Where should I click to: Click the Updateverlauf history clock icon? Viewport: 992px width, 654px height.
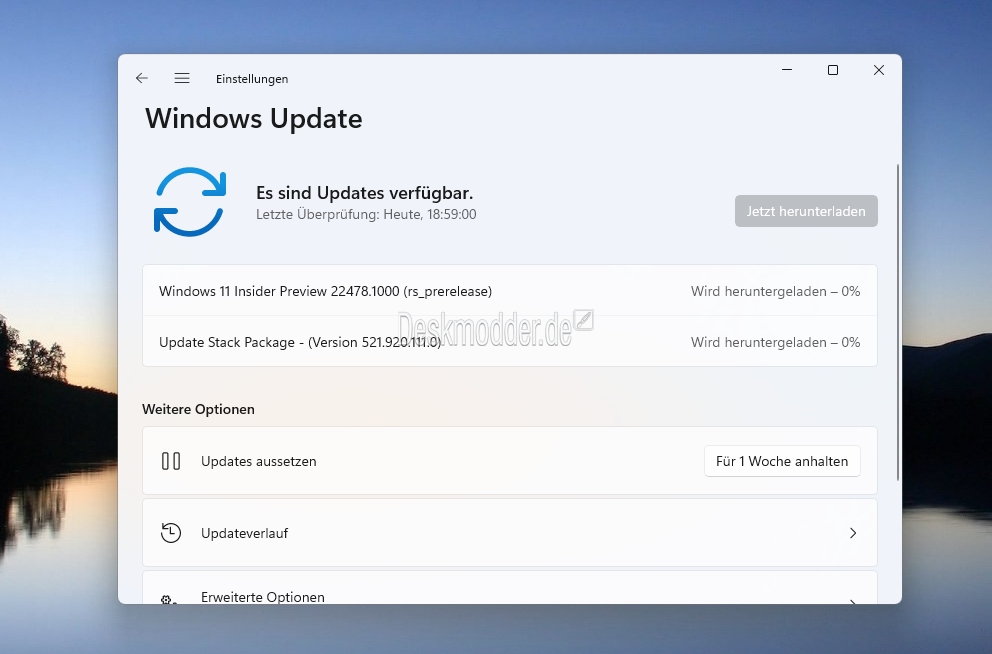[x=171, y=533]
